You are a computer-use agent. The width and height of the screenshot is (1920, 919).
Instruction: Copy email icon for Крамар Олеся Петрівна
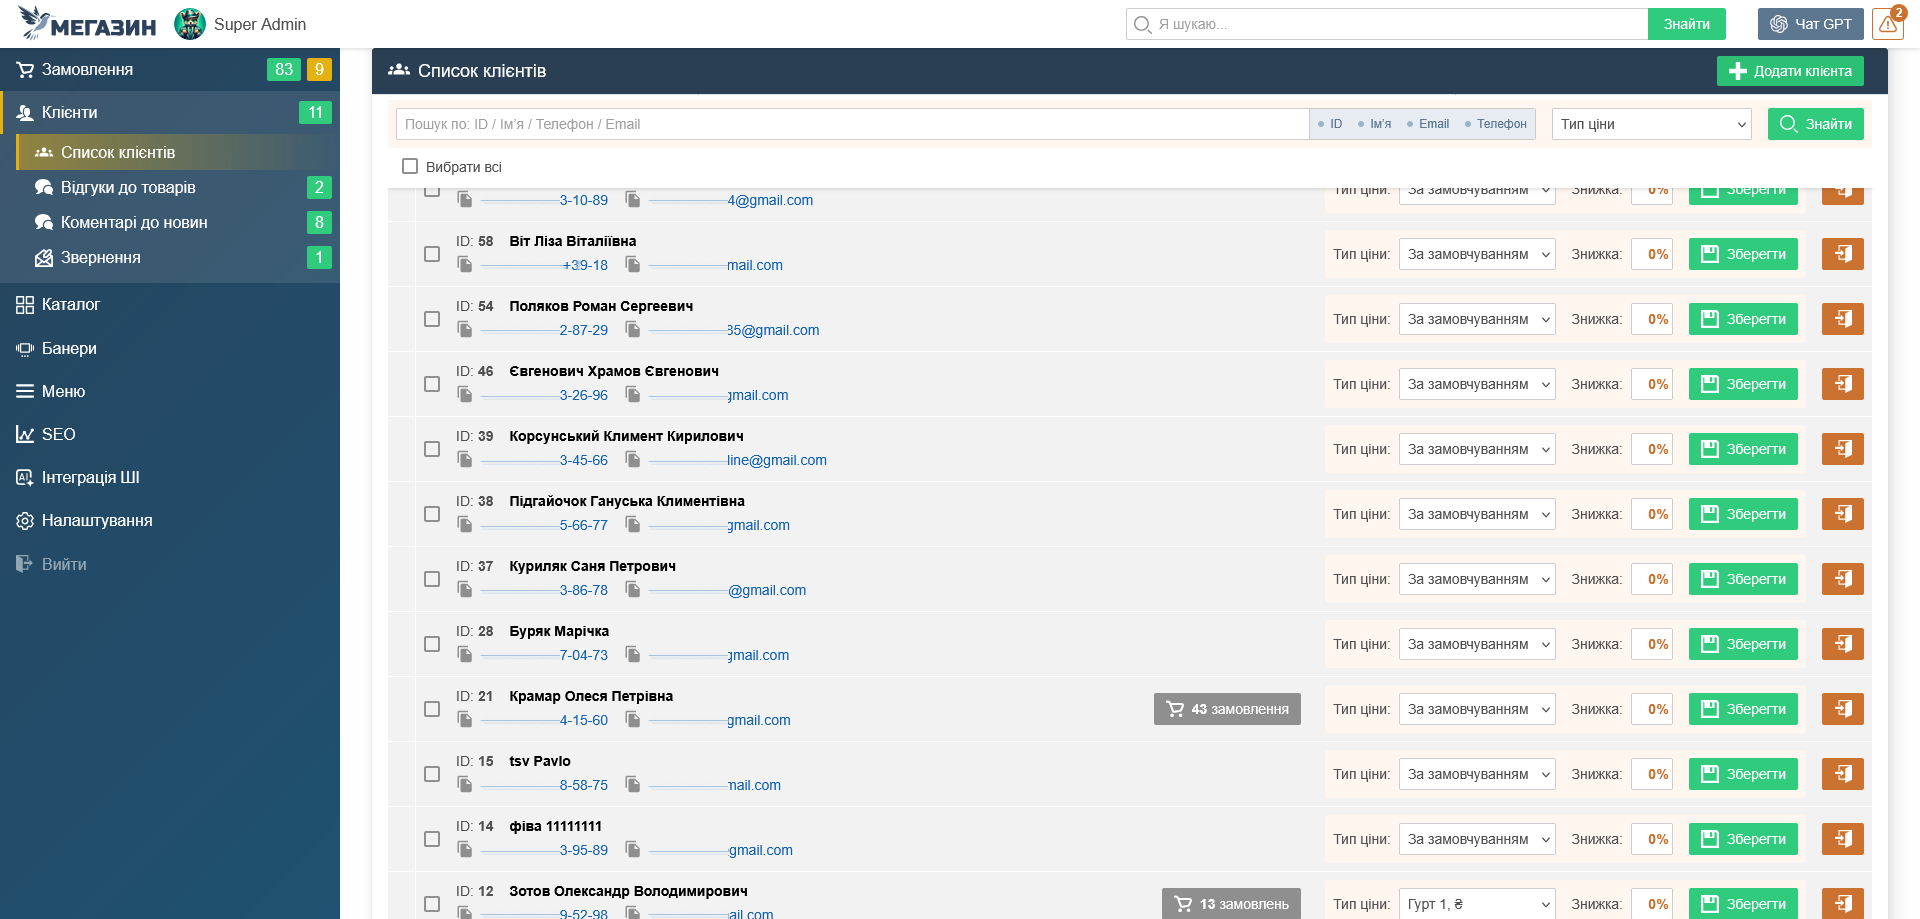click(633, 719)
